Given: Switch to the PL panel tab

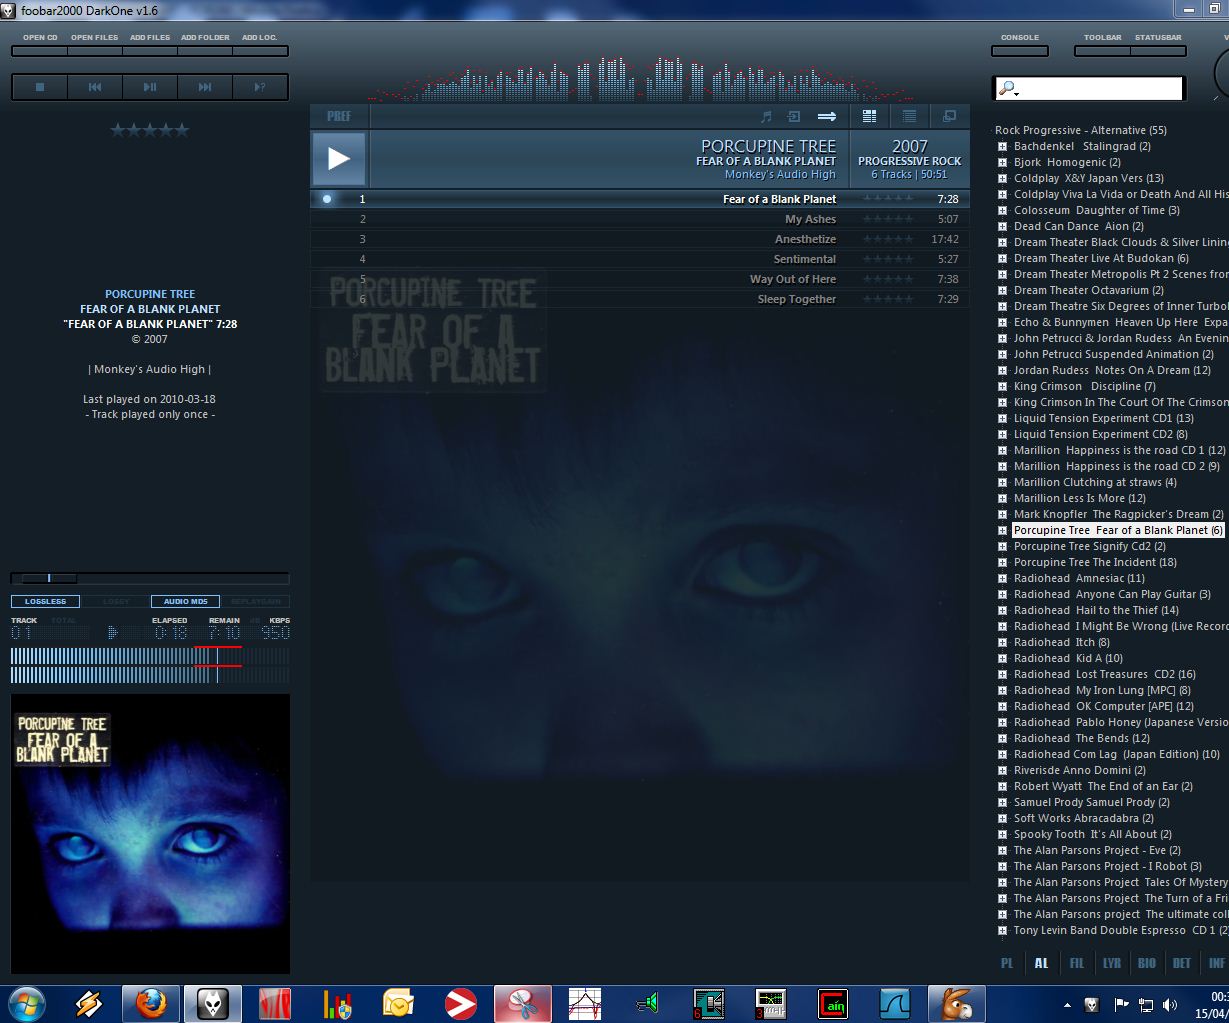Looking at the screenshot, I should coord(1007,963).
